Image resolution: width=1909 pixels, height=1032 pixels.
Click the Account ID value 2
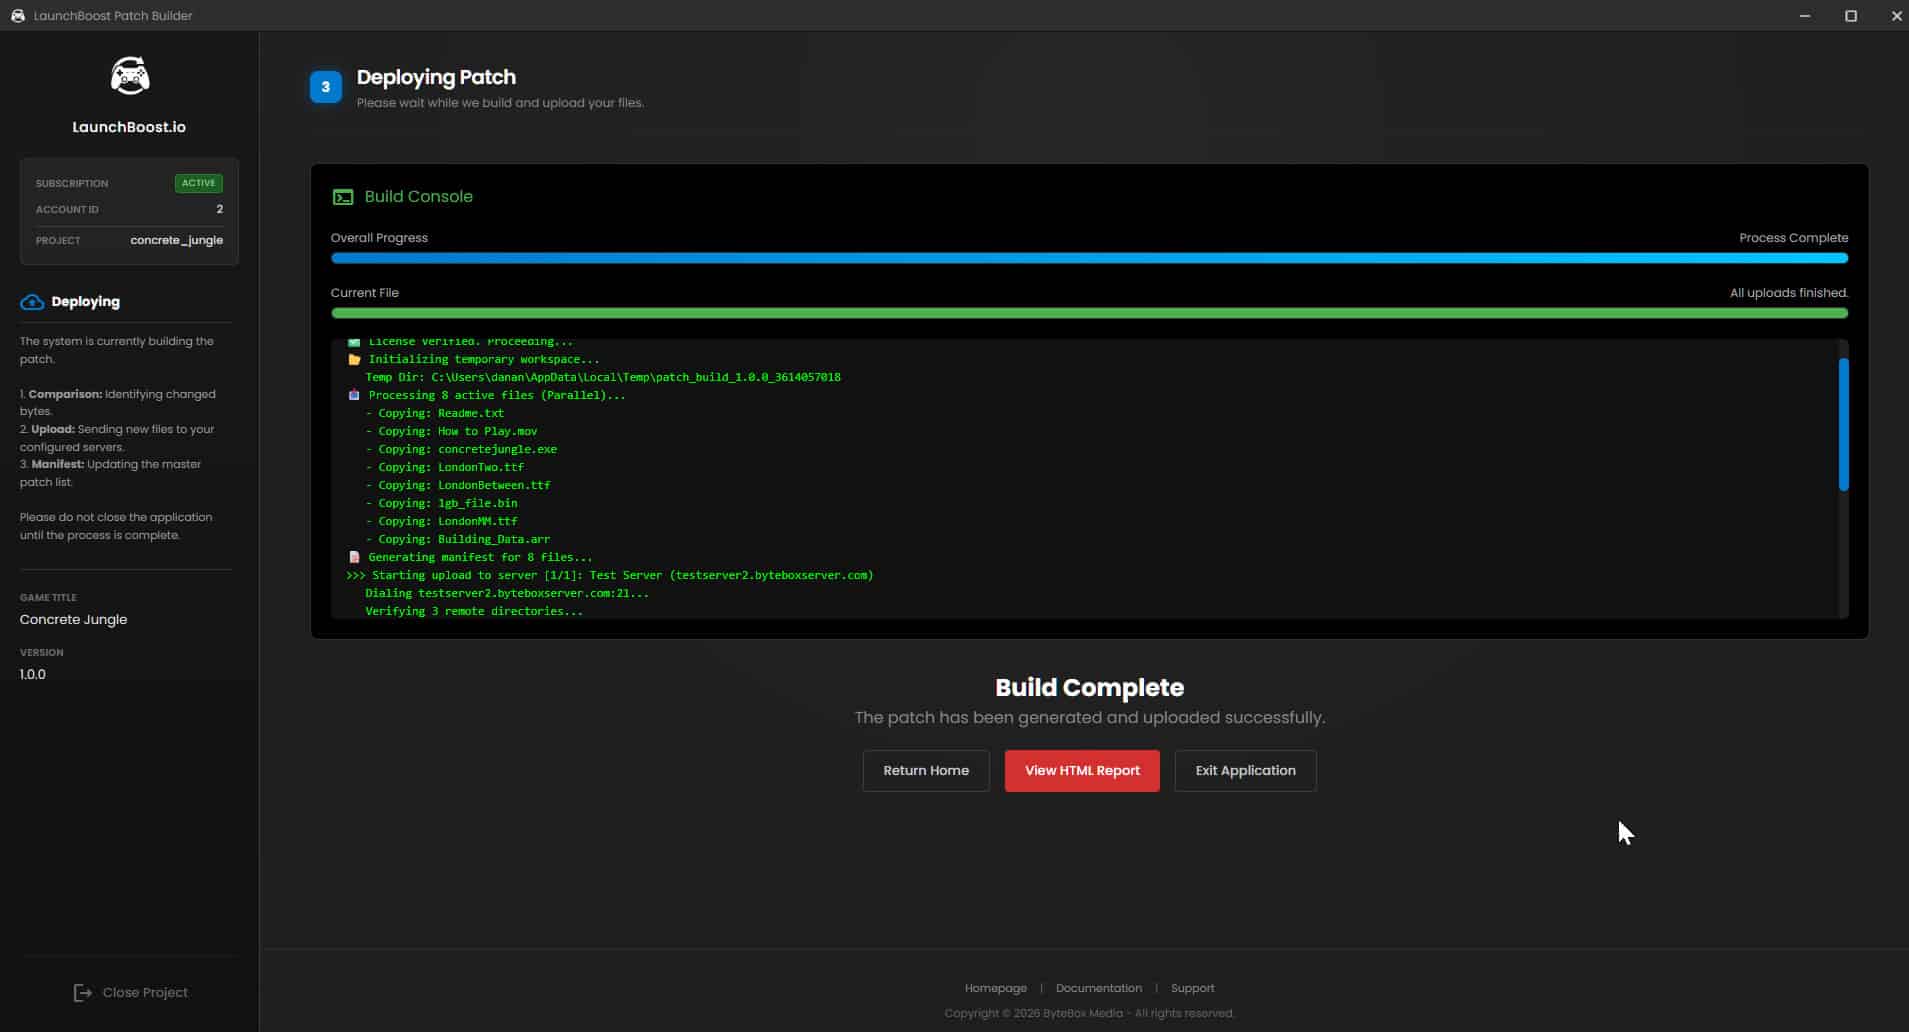pos(219,209)
